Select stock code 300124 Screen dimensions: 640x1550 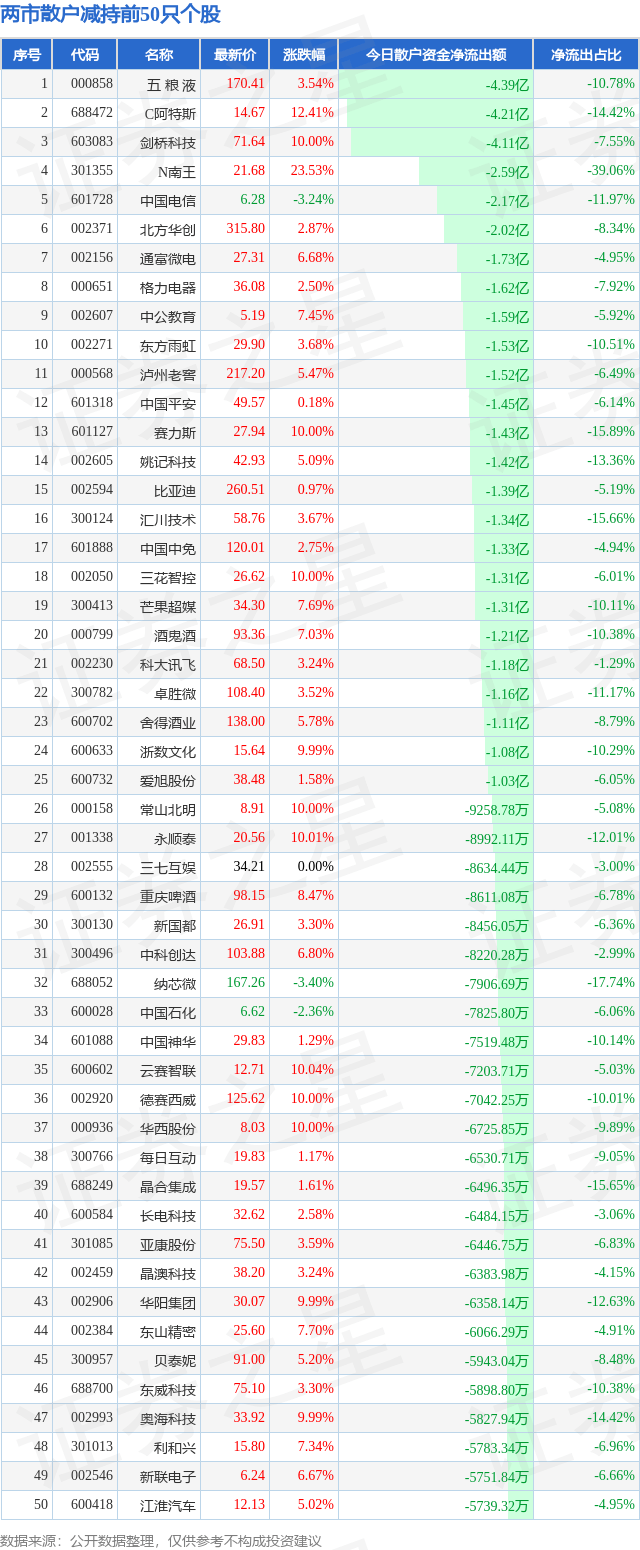pos(92,519)
